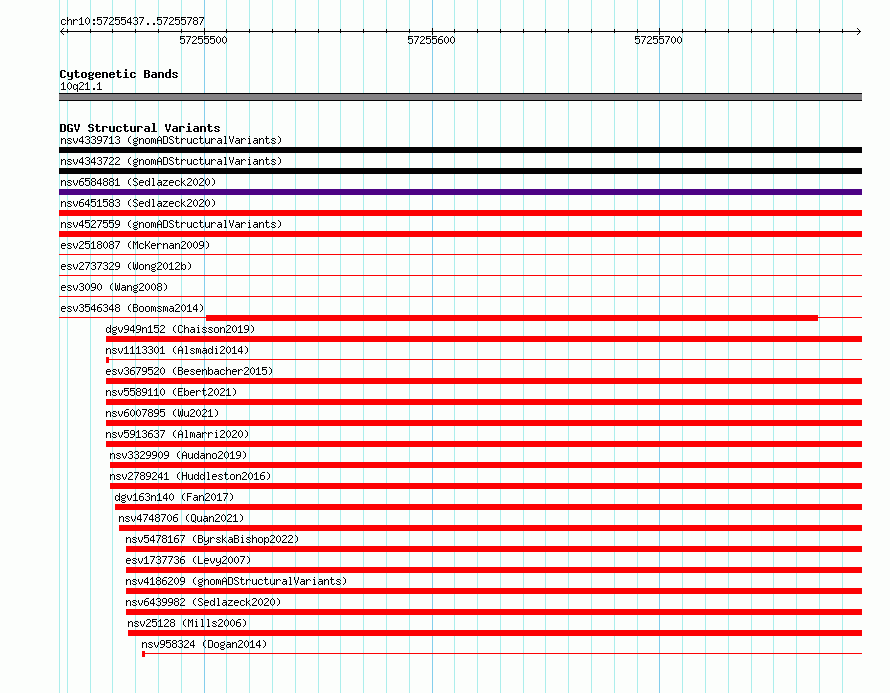Click the left arrow of the ruler
The width and height of the screenshot is (890, 693).
62,31
